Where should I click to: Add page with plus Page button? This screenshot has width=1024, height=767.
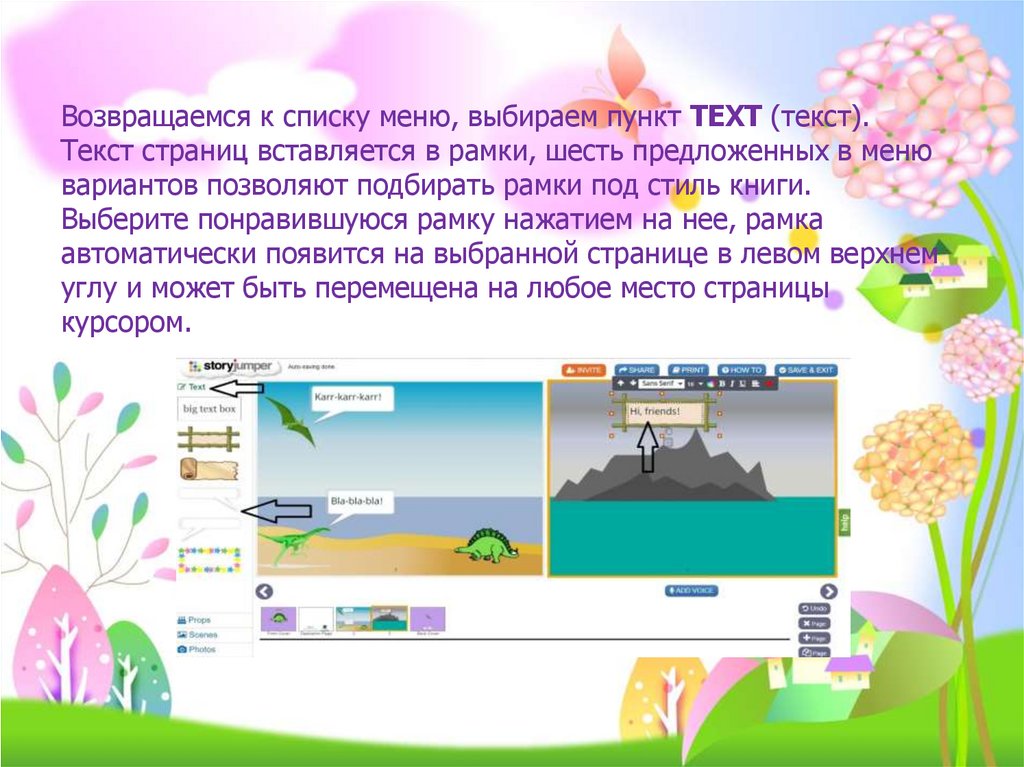coord(814,638)
